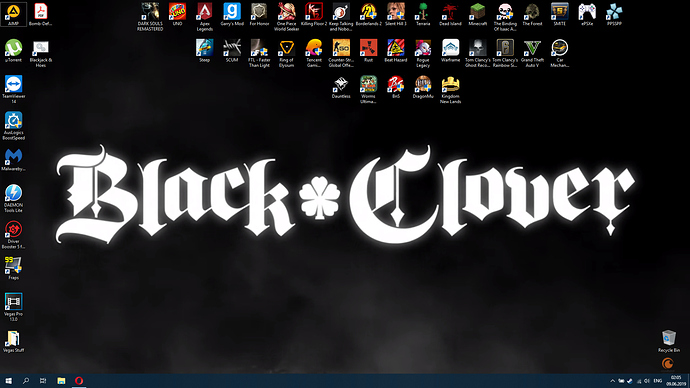Launch the ePSXe emulator
The width and height of the screenshot is (690, 388).
click(587, 14)
